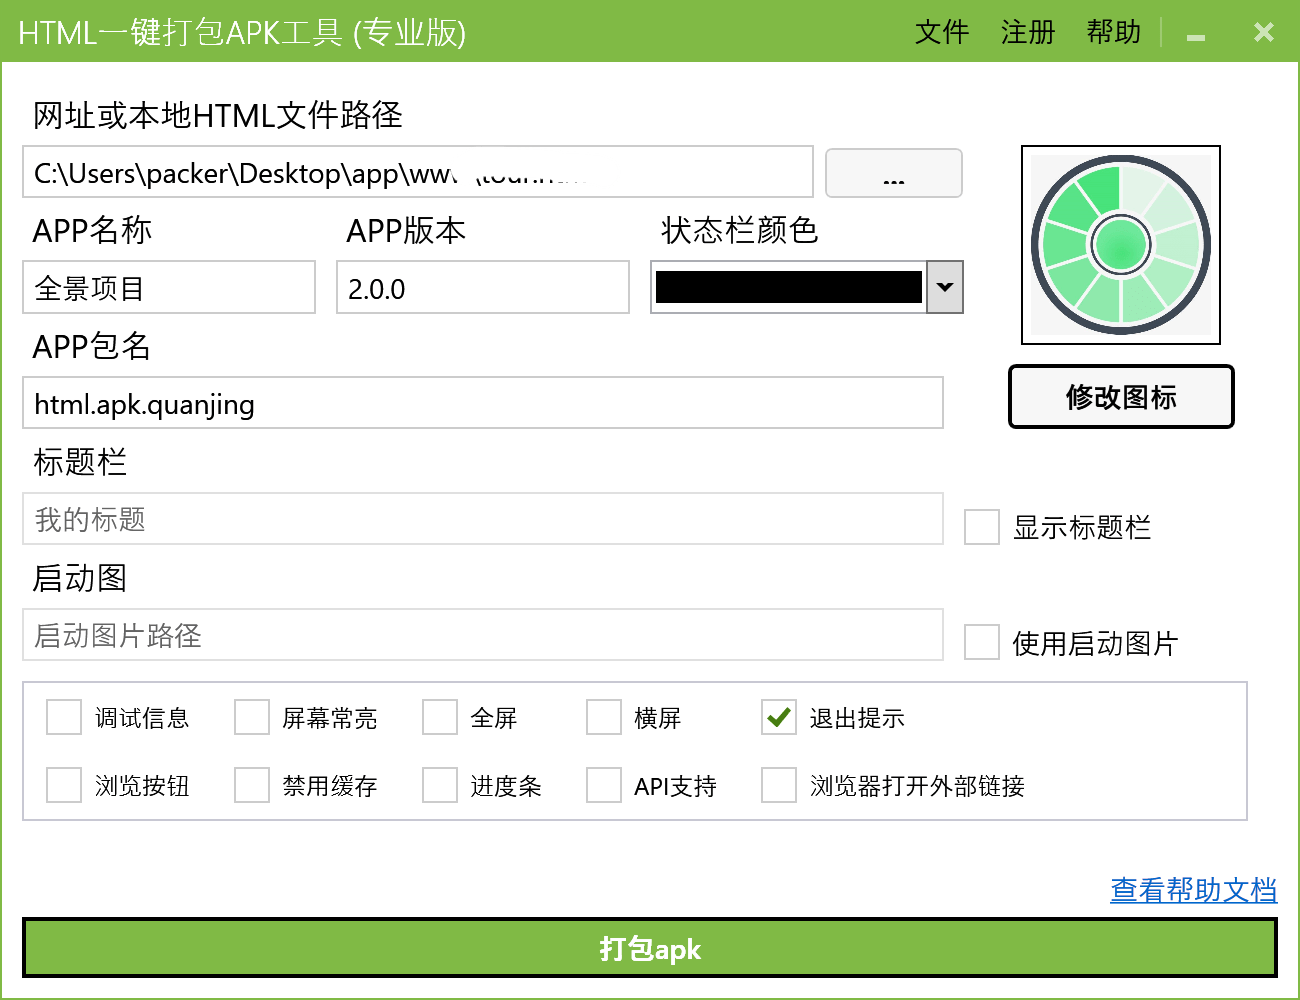Click the APP包名 input field

pos(482,404)
